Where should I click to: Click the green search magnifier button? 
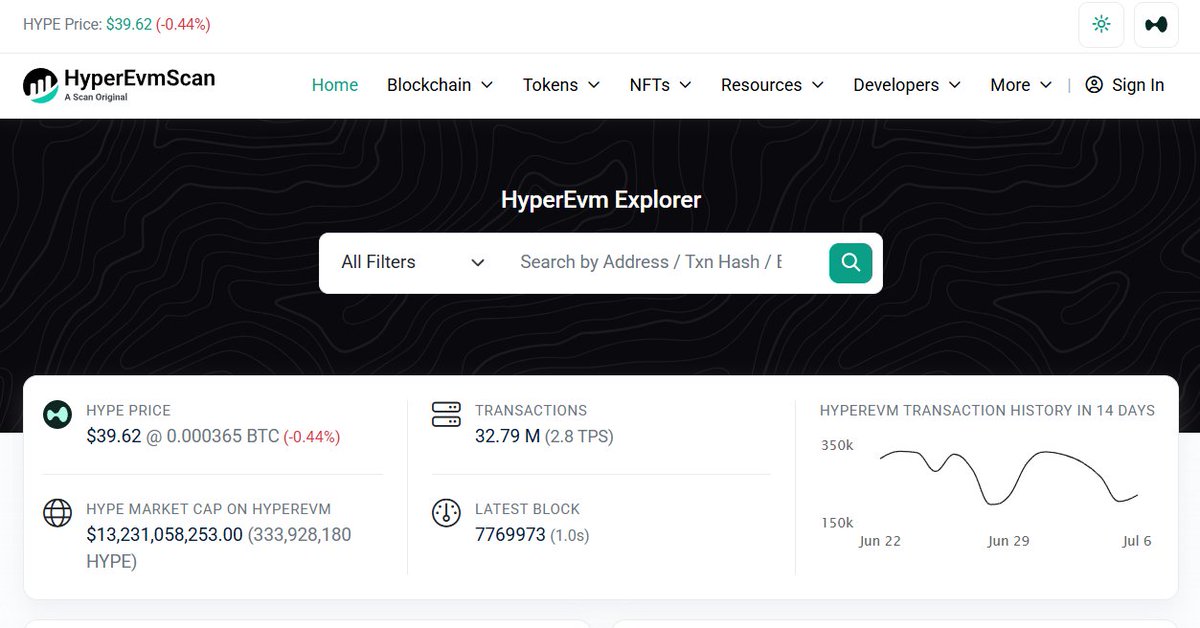coord(851,262)
